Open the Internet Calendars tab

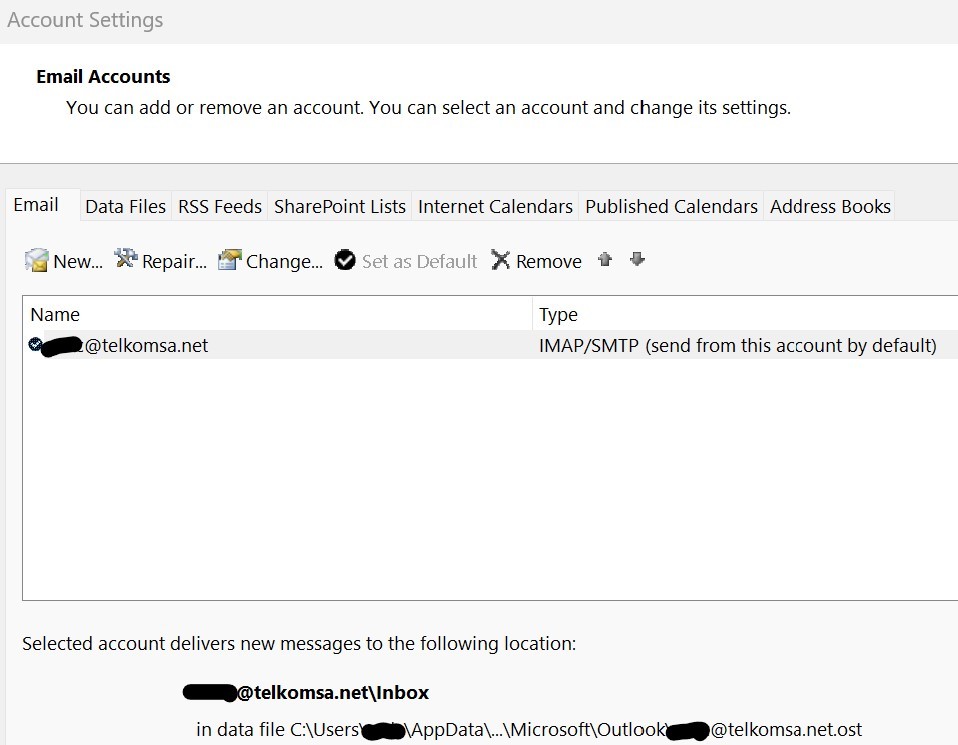[495, 207]
